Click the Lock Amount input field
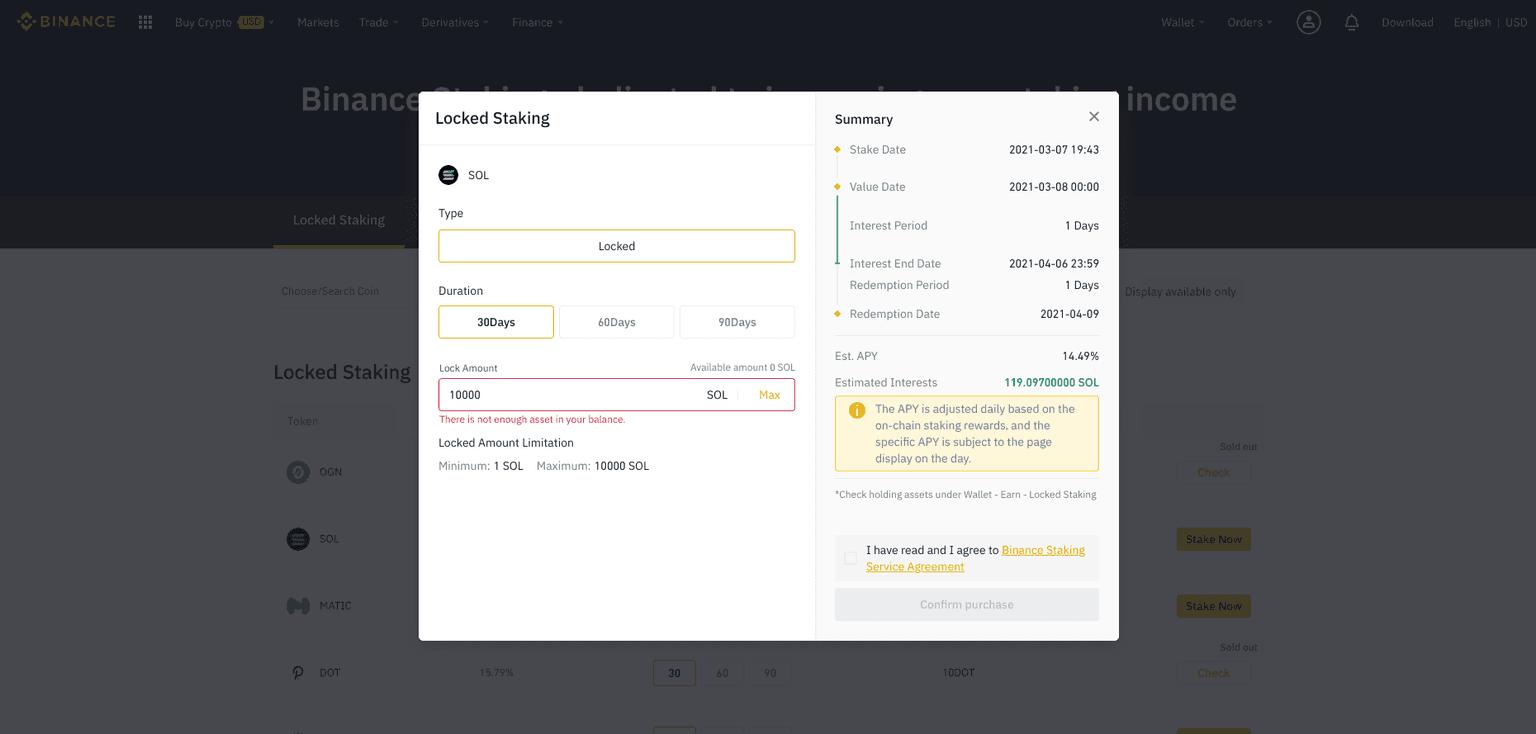Viewport: 1536px width, 734px height. click(570, 395)
